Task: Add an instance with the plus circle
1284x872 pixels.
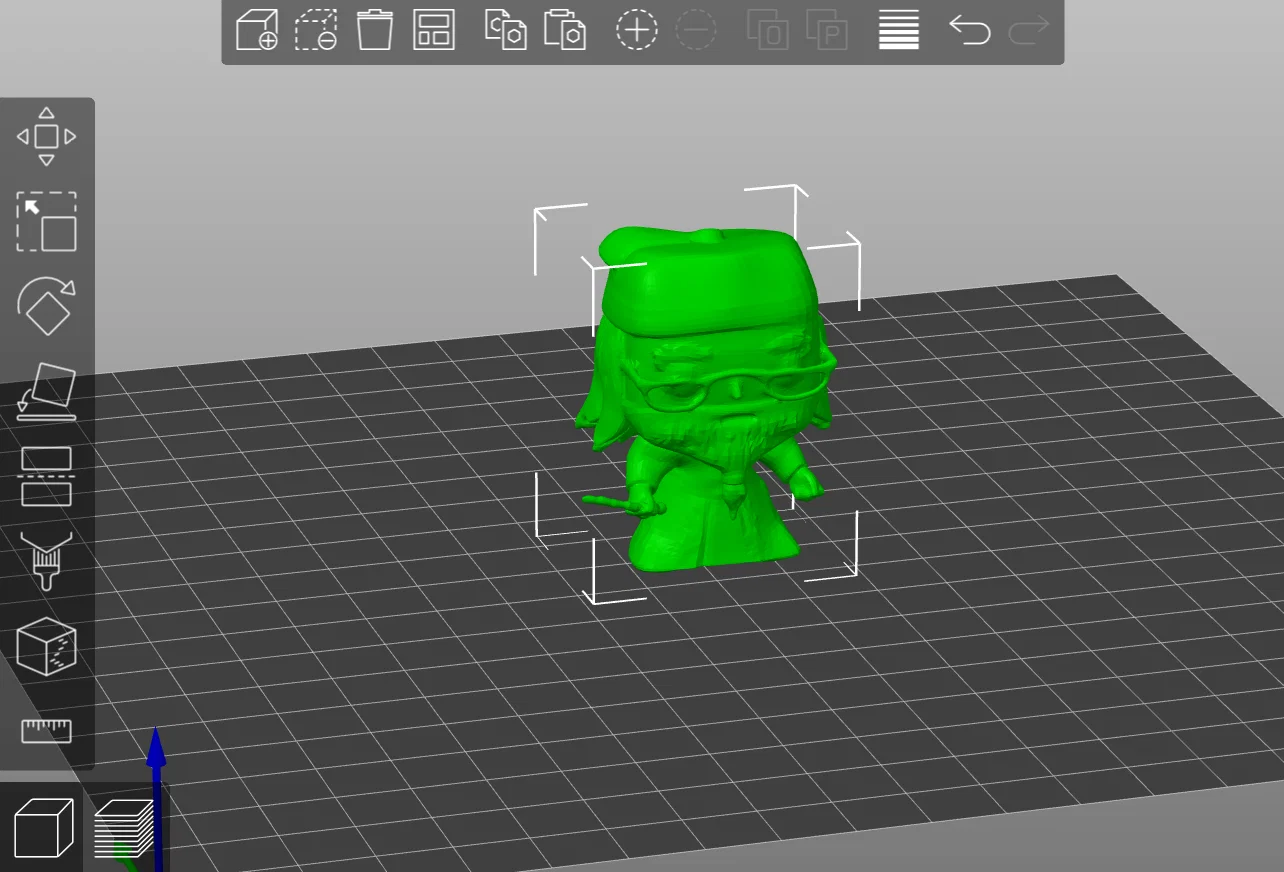Action: pyautogui.click(x=637, y=30)
